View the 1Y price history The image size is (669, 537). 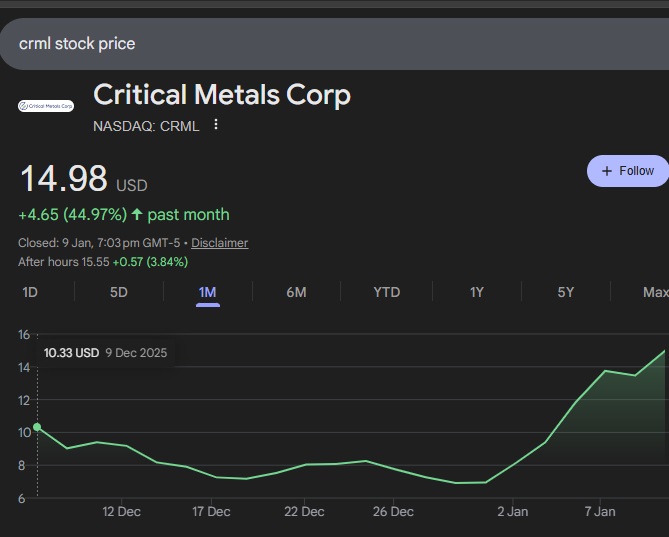pos(477,292)
